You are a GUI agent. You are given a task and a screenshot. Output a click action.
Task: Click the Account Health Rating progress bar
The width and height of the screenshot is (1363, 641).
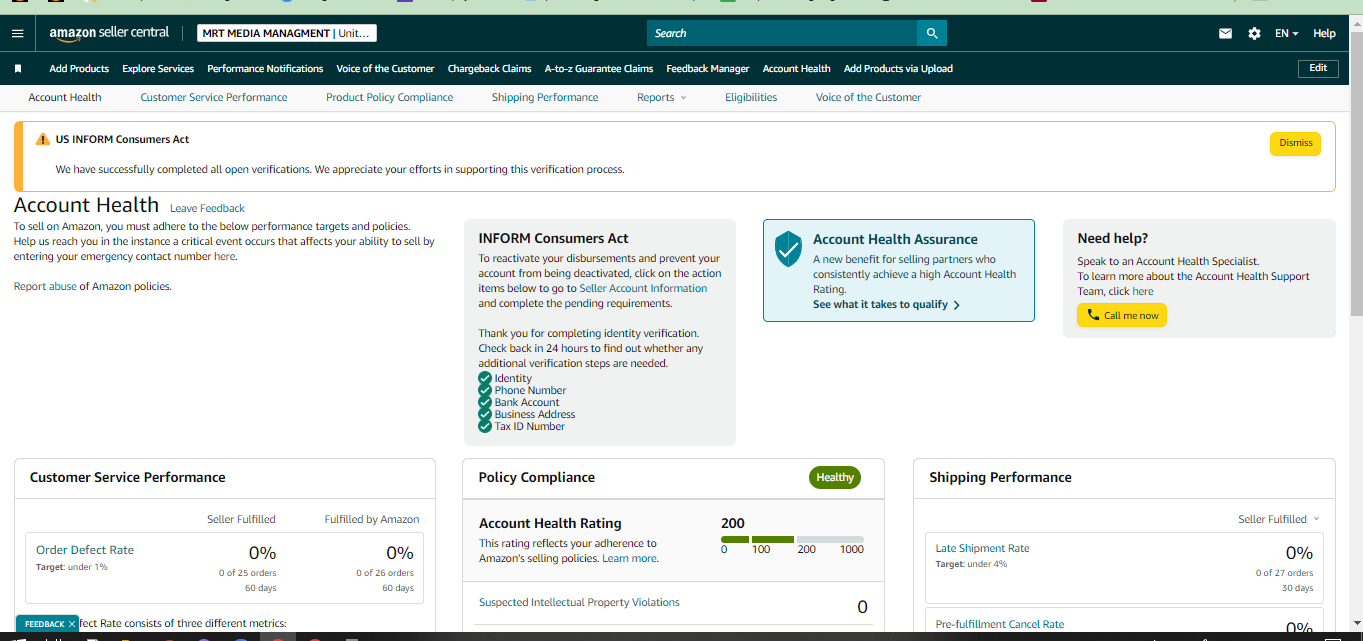pos(792,539)
